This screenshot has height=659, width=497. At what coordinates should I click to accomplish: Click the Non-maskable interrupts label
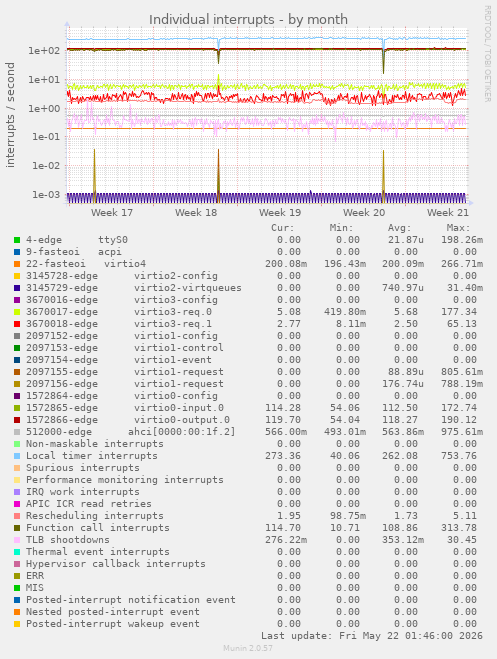95,444
